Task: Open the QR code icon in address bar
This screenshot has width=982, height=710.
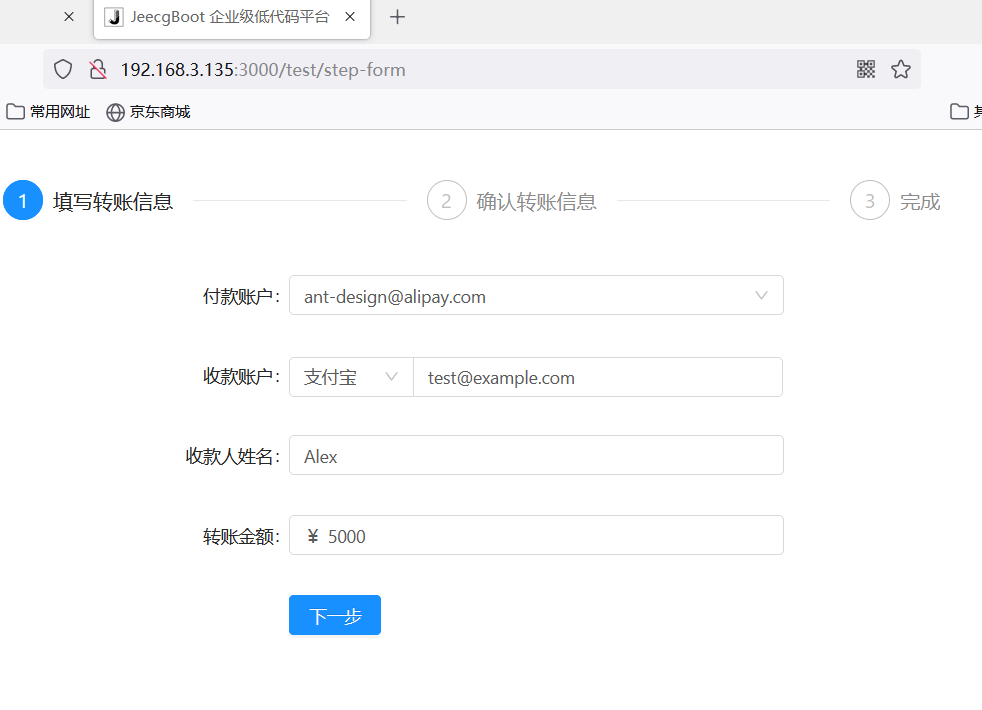Action: 866,69
